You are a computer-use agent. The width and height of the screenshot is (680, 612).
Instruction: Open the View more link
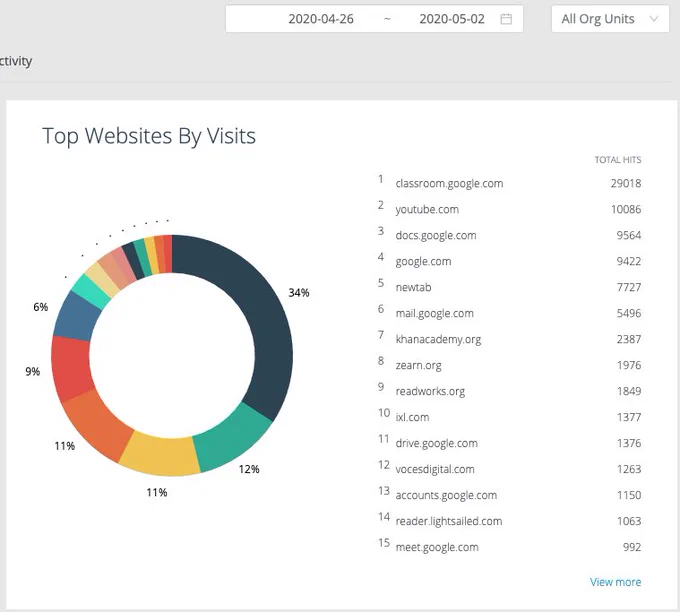coord(615,582)
